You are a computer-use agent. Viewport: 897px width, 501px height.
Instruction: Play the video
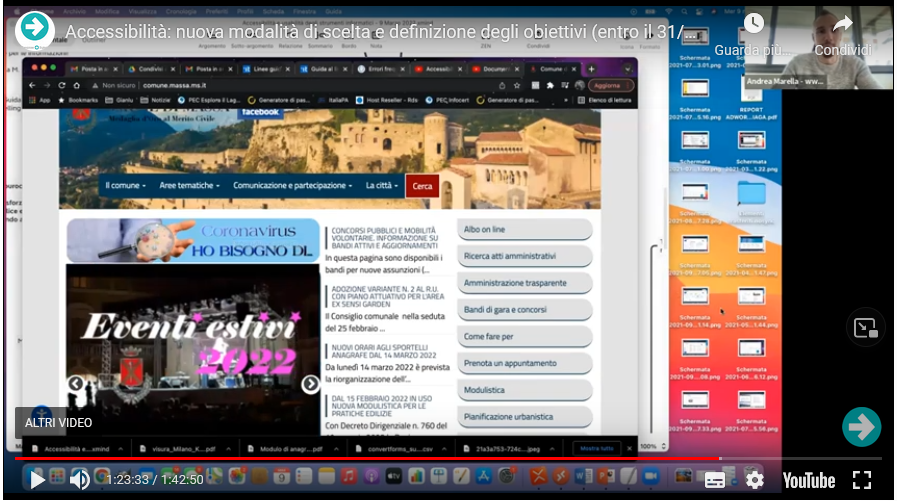(37, 480)
